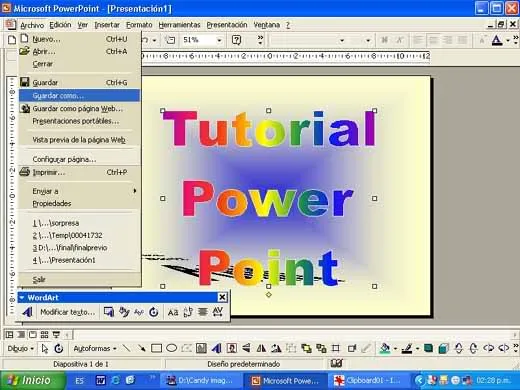Viewport: 520px width, 390px height.
Task: Click free rotate icon in WordArt toolbar
Action: [154, 312]
